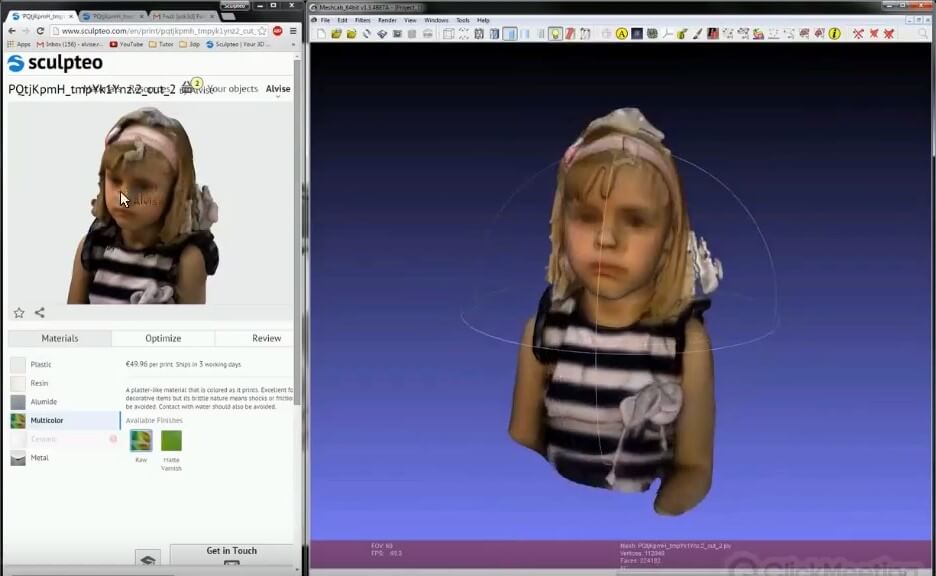Open the Help menu in MeshLab

(x=483, y=20)
